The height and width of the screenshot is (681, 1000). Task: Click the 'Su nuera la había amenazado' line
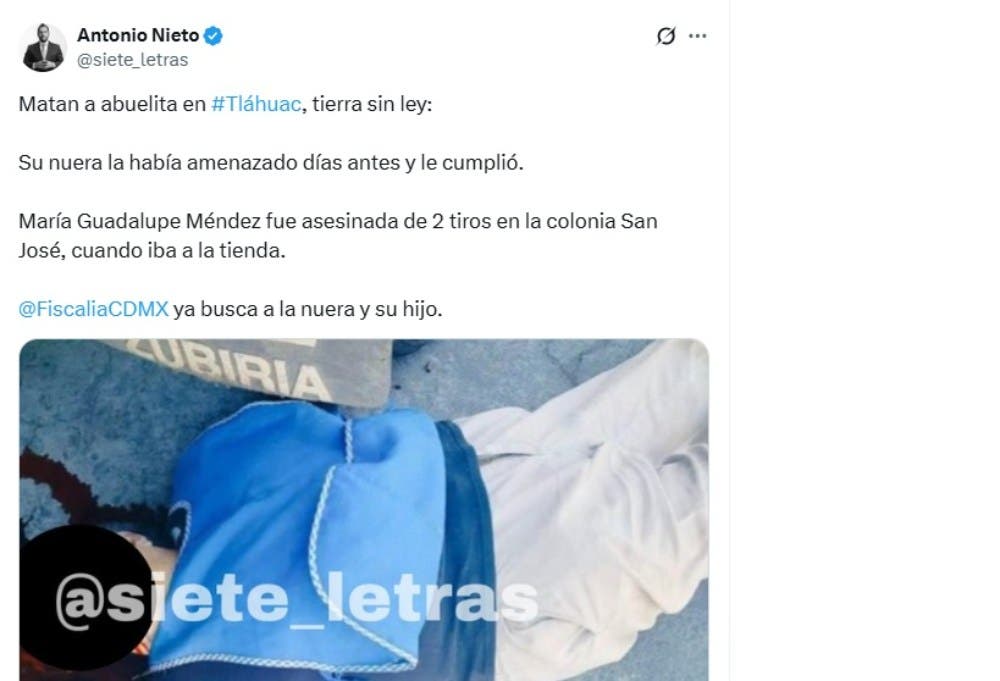pos(270,163)
